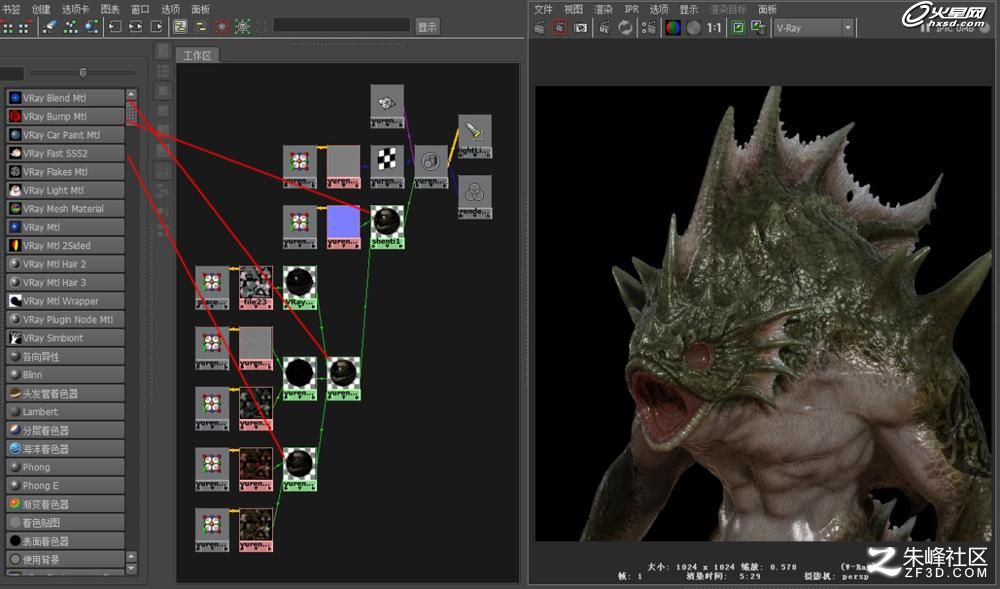Viewport: 1000px width, 589px height.
Task: Switch to the 工作区 tab
Action: pos(197,55)
